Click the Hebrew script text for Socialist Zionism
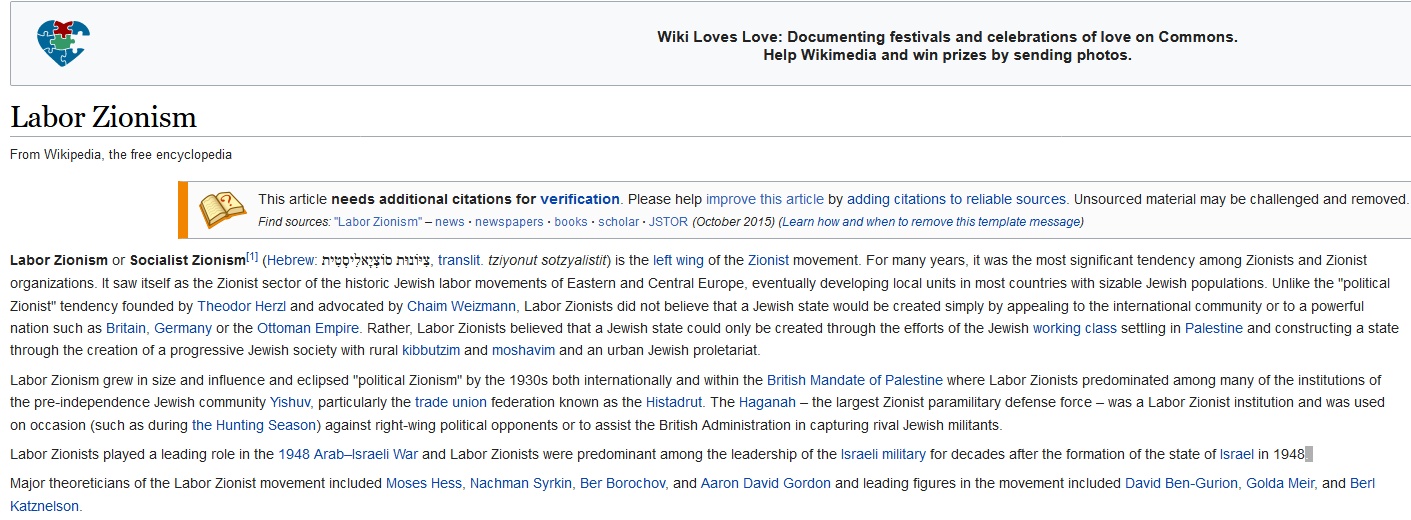The height and width of the screenshot is (520, 1411). point(378,261)
